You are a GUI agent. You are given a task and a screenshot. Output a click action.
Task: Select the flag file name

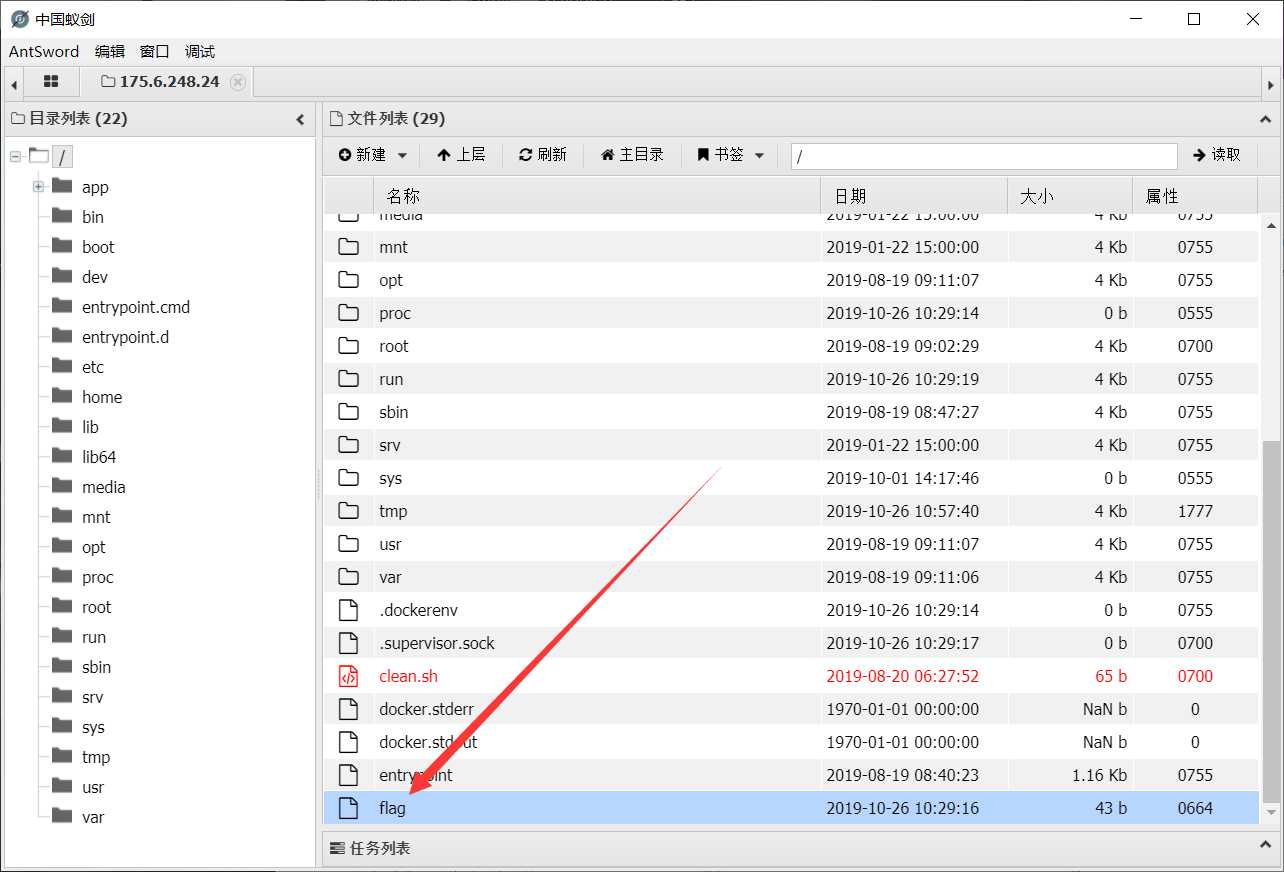pos(392,808)
